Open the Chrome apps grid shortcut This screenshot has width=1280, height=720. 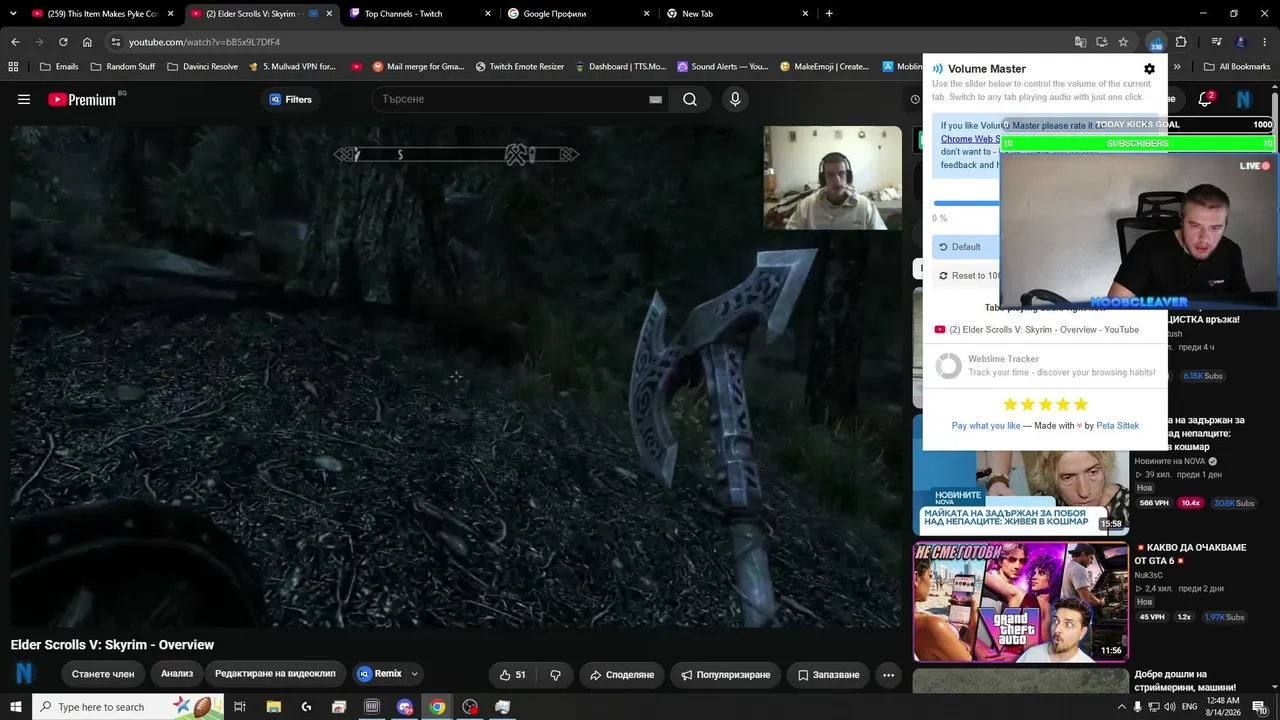click(13, 67)
